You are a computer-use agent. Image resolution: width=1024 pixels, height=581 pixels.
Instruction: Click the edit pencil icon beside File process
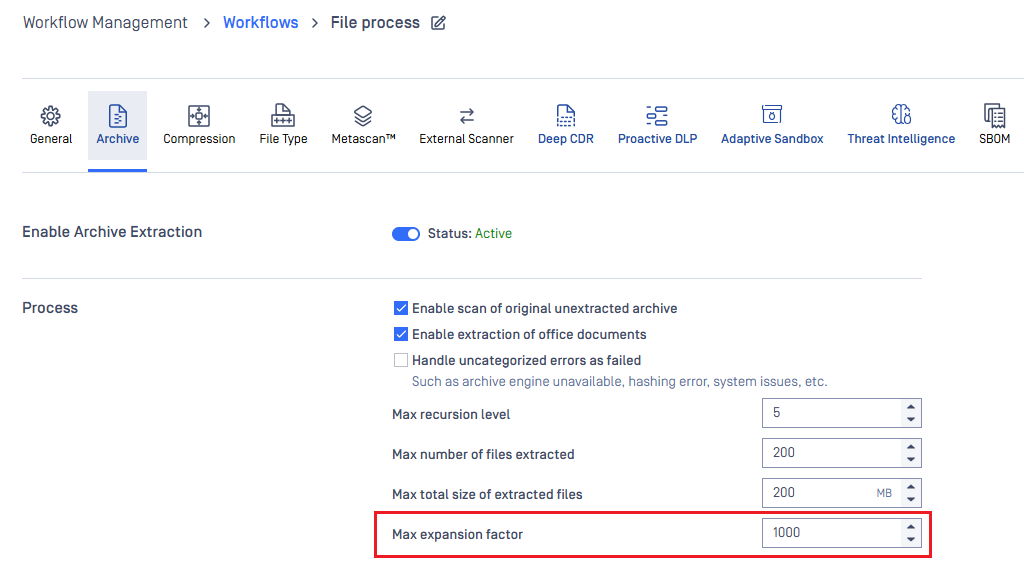coord(438,23)
